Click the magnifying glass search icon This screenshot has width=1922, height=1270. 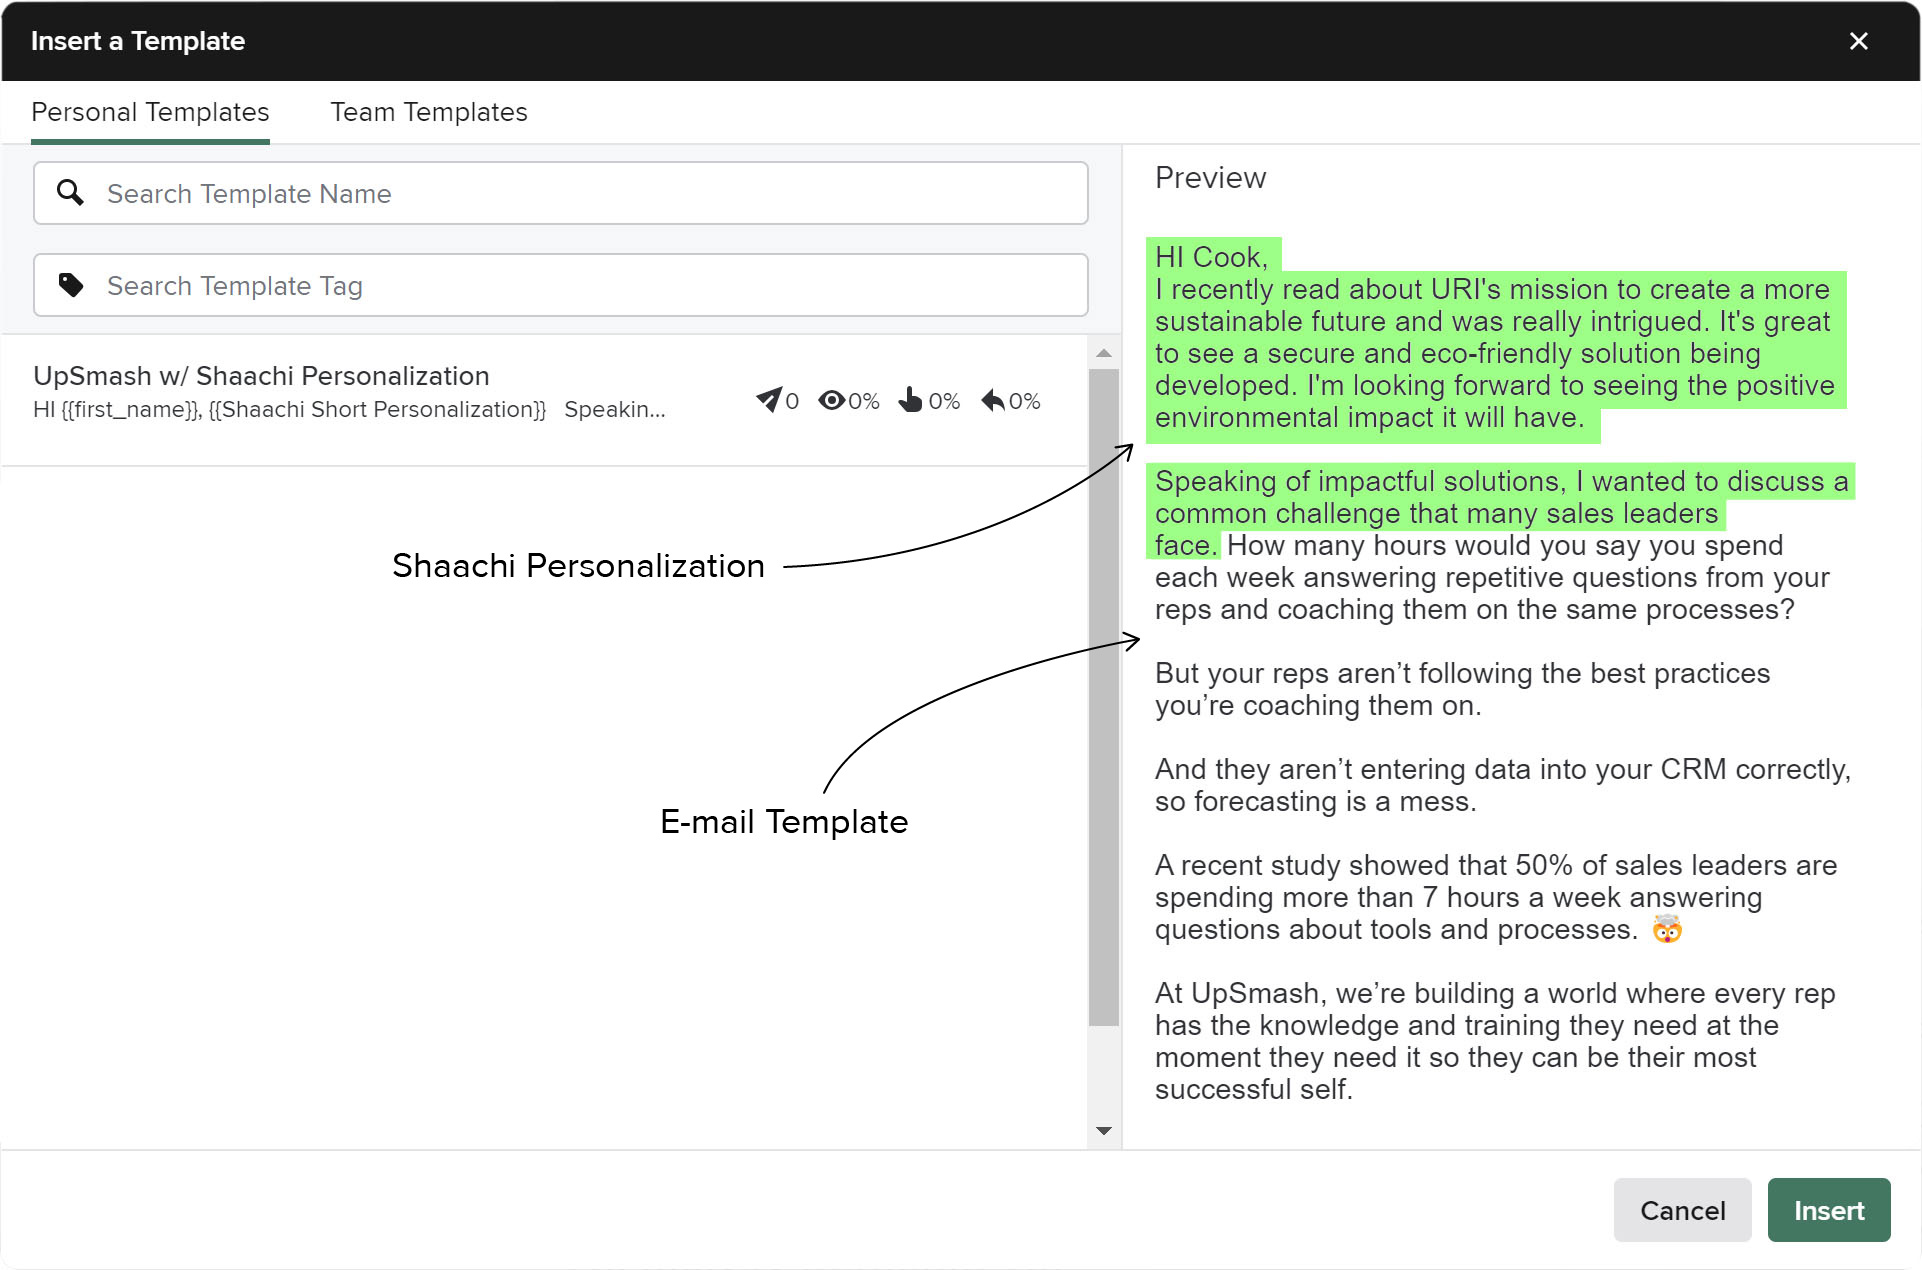(x=70, y=192)
